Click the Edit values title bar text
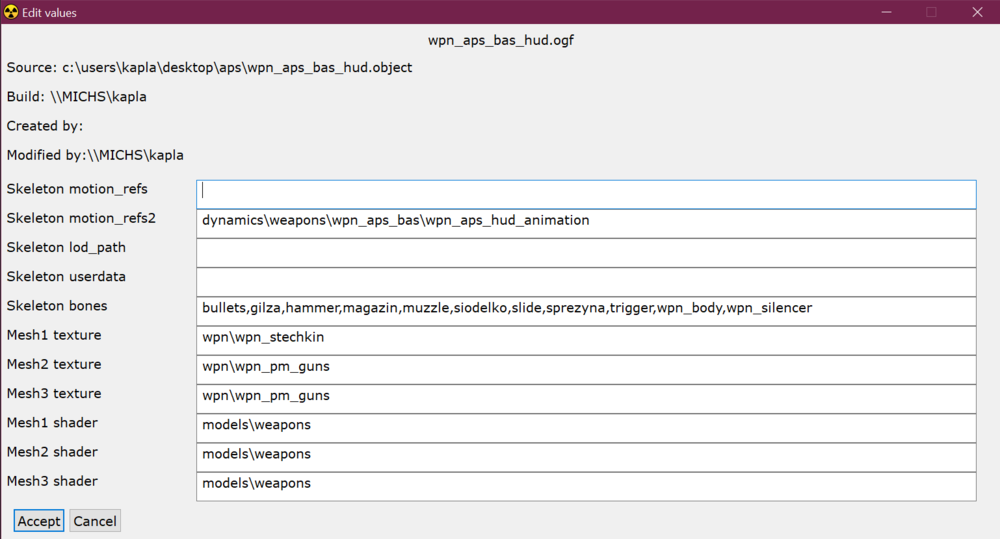Screen dimensions: 1000x539 [x=49, y=13]
